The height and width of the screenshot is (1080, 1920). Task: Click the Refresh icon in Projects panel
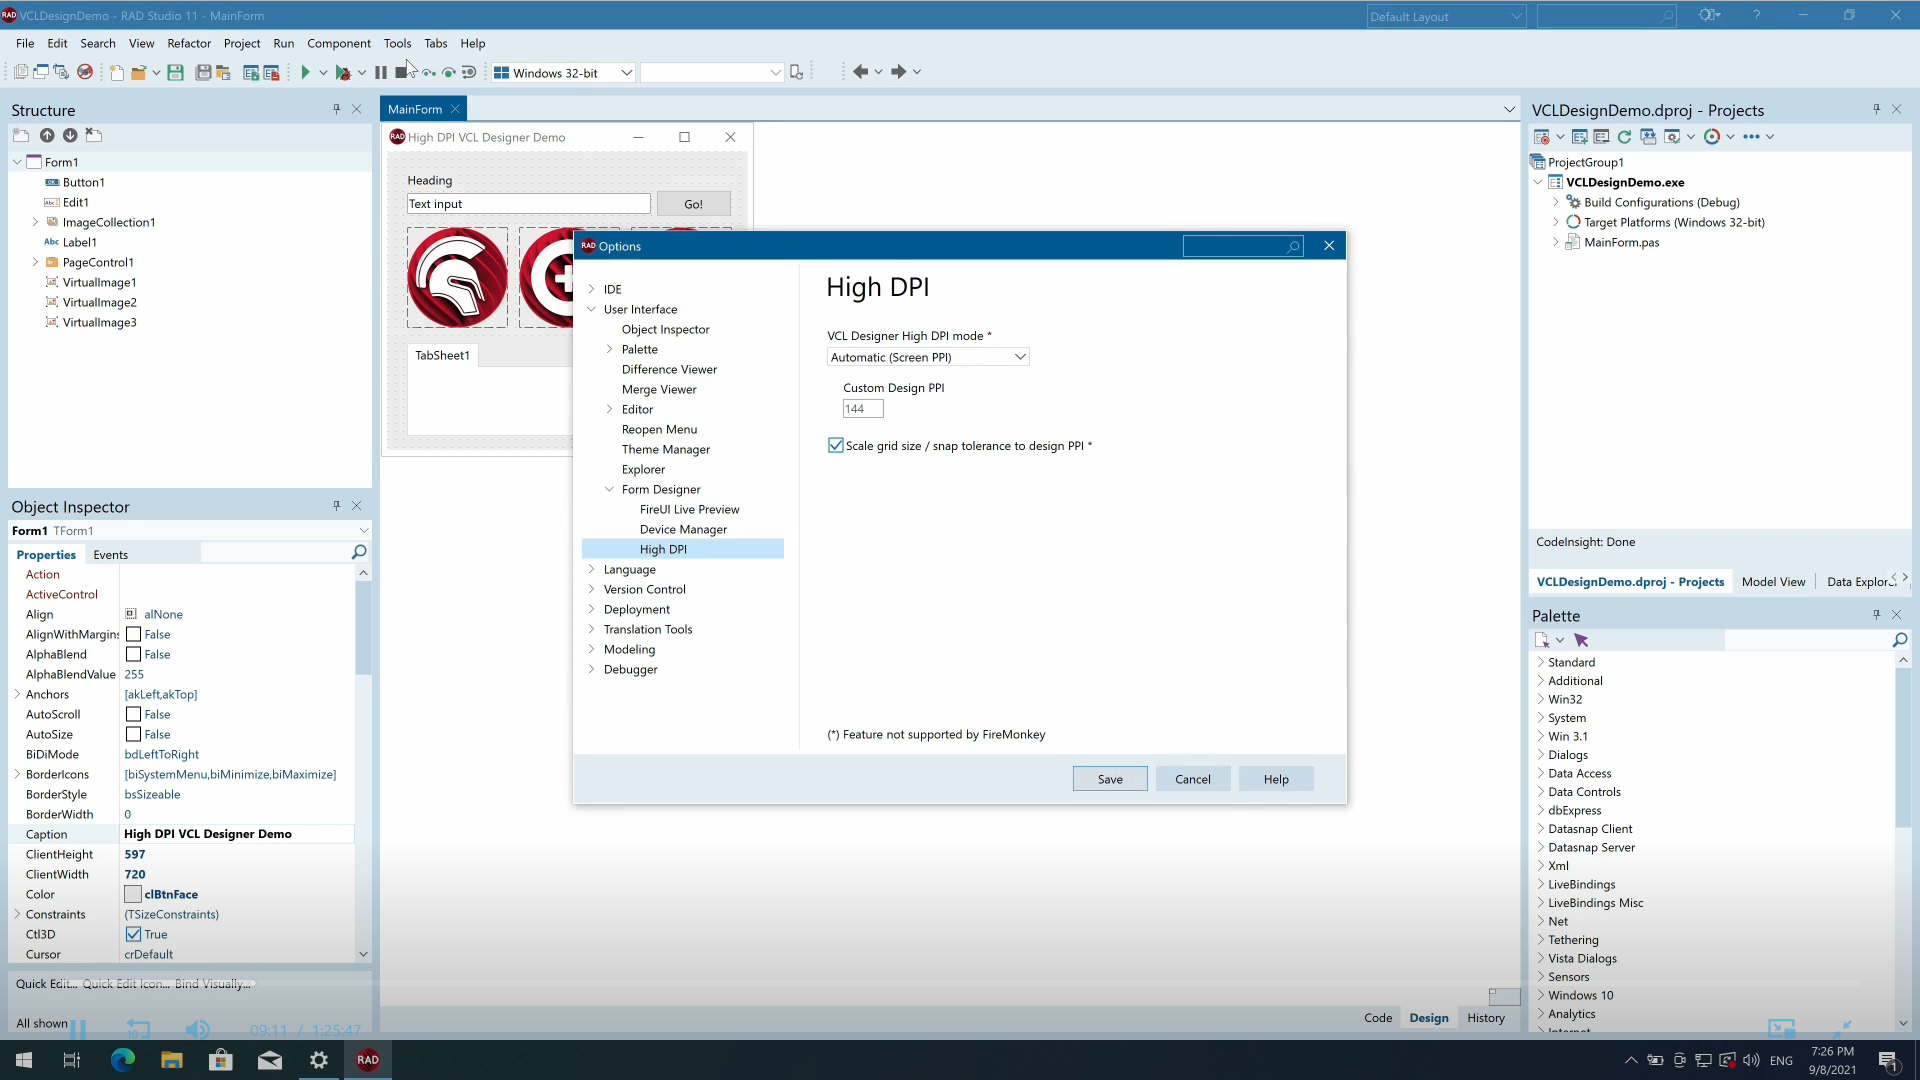click(1624, 137)
